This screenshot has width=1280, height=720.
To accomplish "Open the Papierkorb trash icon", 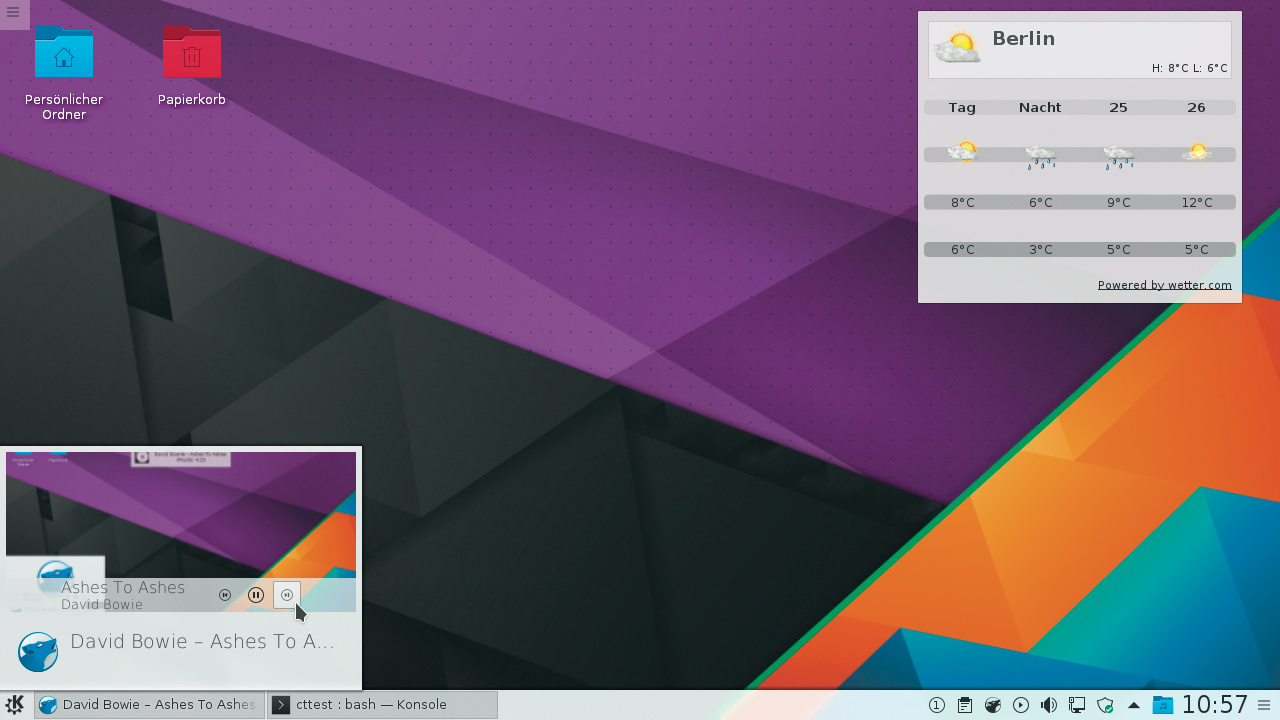I will pyautogui.click(x=192, y=53).
